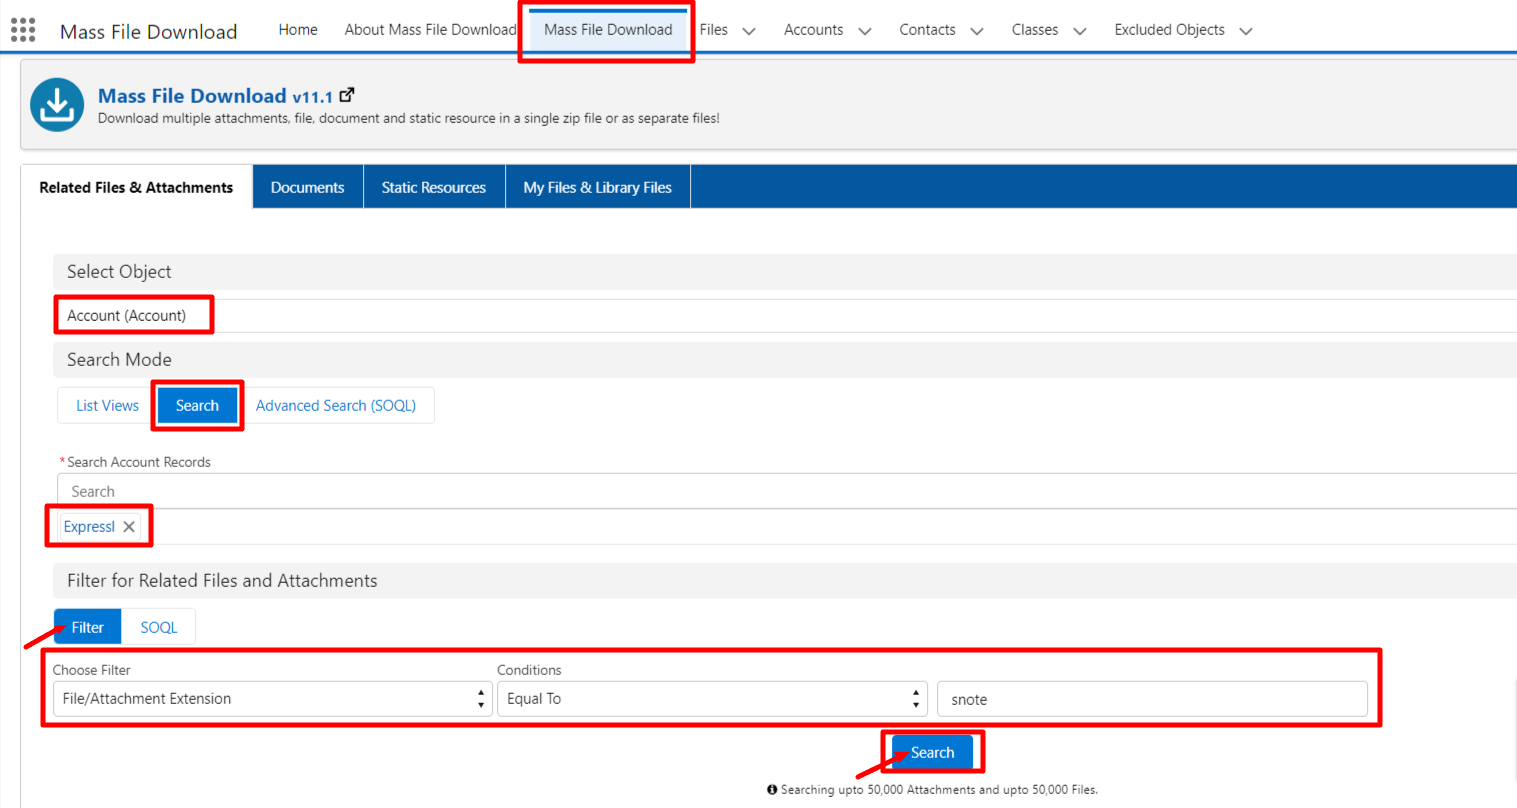Open the Excluded Objects nav tab

coord(1169,30)
